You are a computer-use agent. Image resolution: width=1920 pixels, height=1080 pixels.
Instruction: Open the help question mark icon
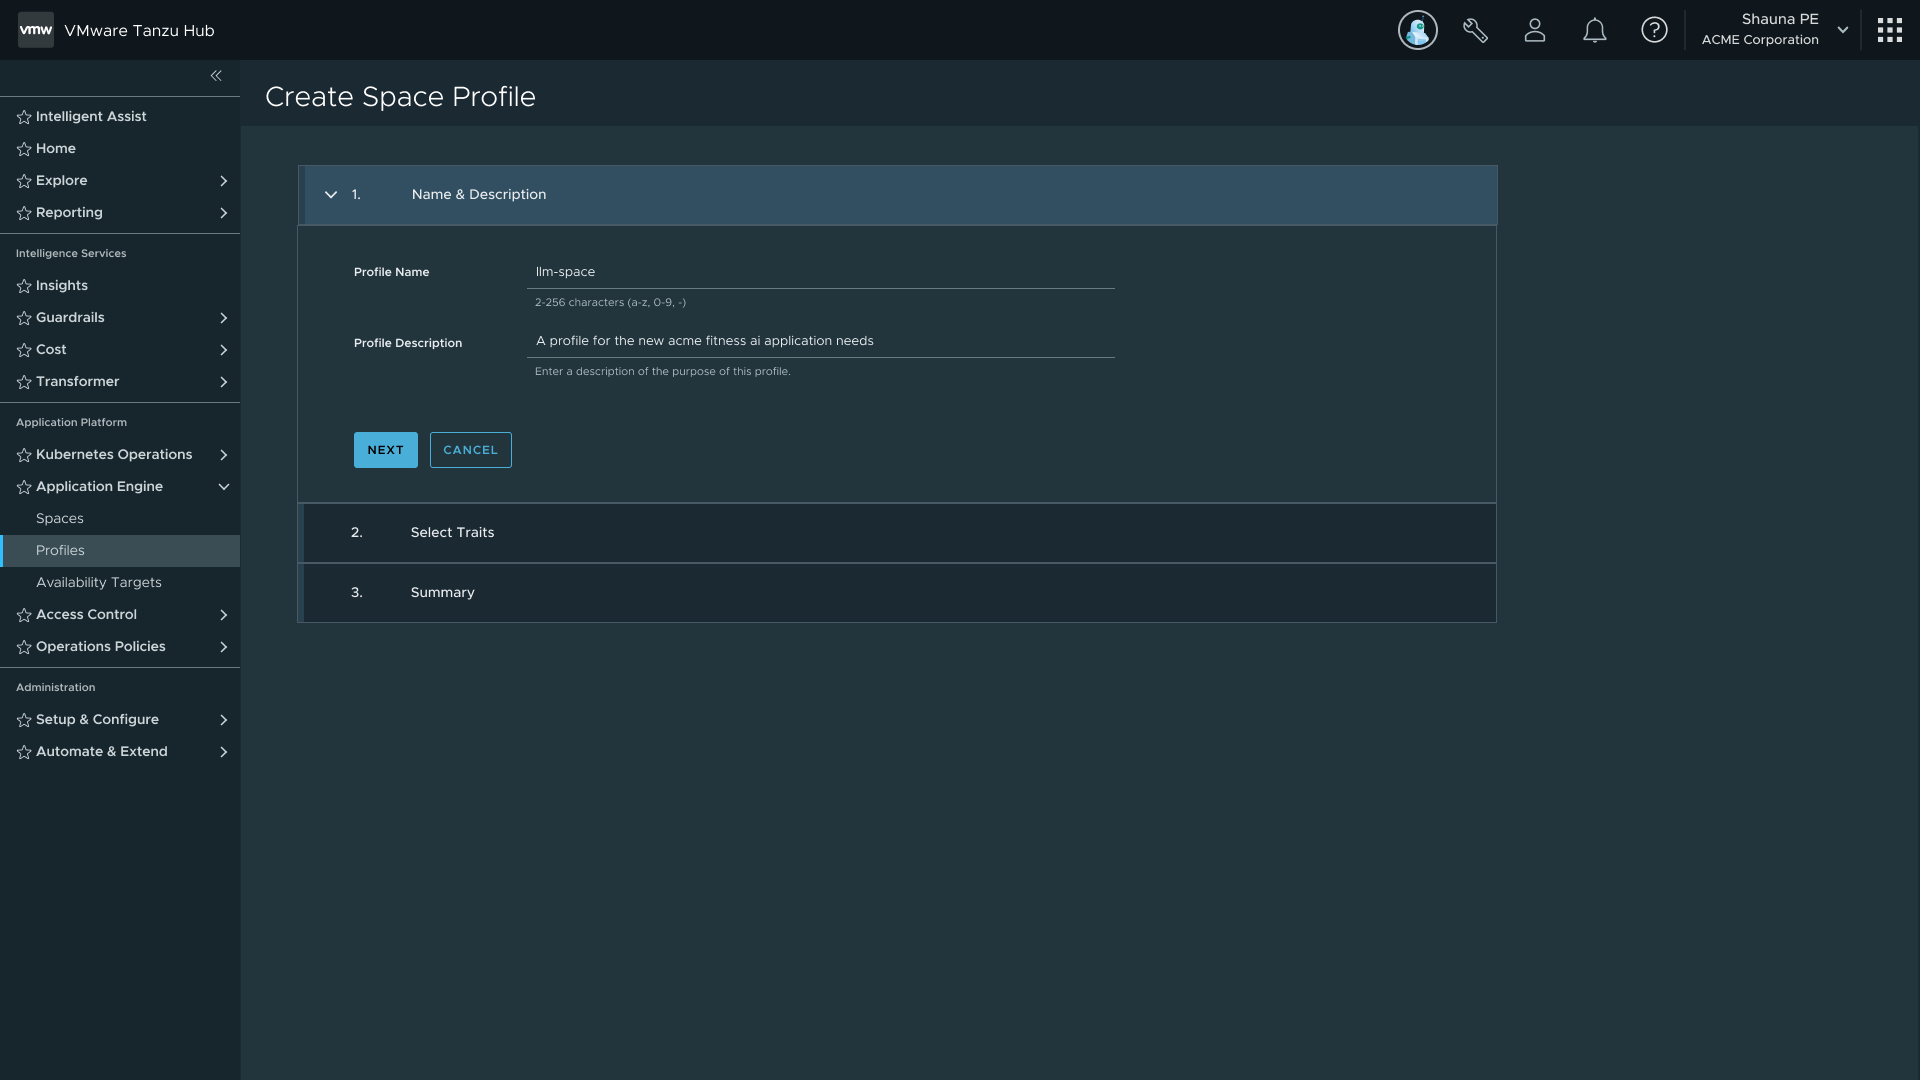tap(1654, 30)
